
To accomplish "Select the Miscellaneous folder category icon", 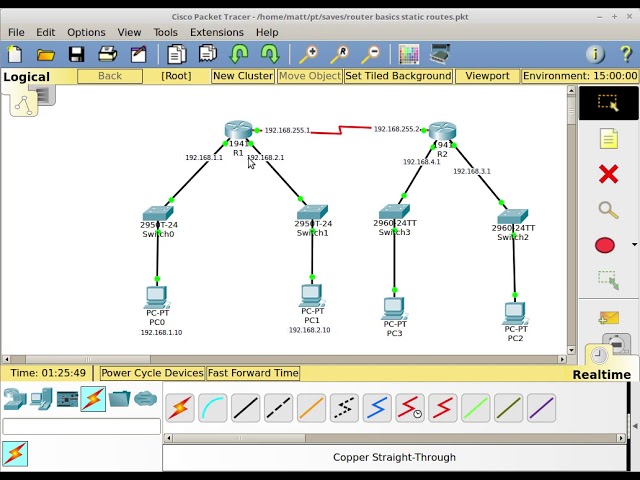I will (120, 399).
